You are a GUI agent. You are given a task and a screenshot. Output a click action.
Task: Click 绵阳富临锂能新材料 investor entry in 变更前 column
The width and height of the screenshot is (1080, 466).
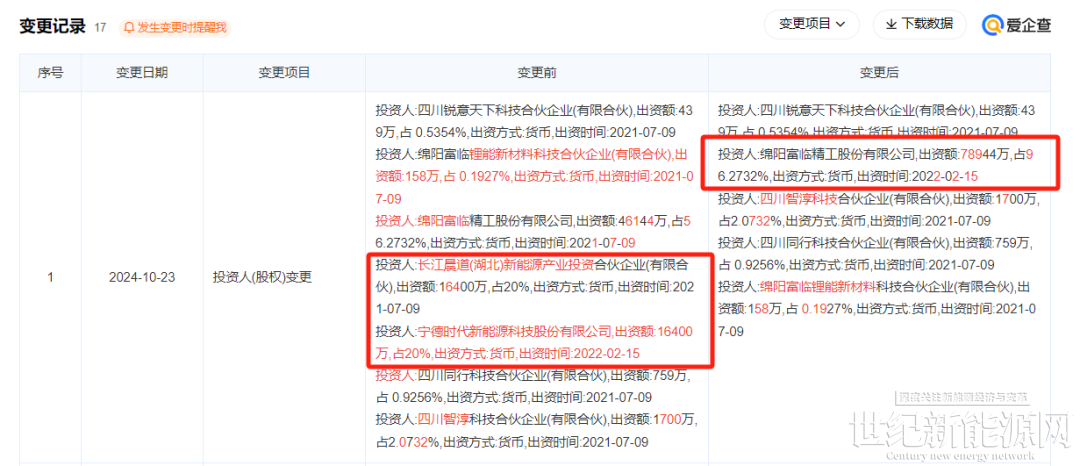535,176
